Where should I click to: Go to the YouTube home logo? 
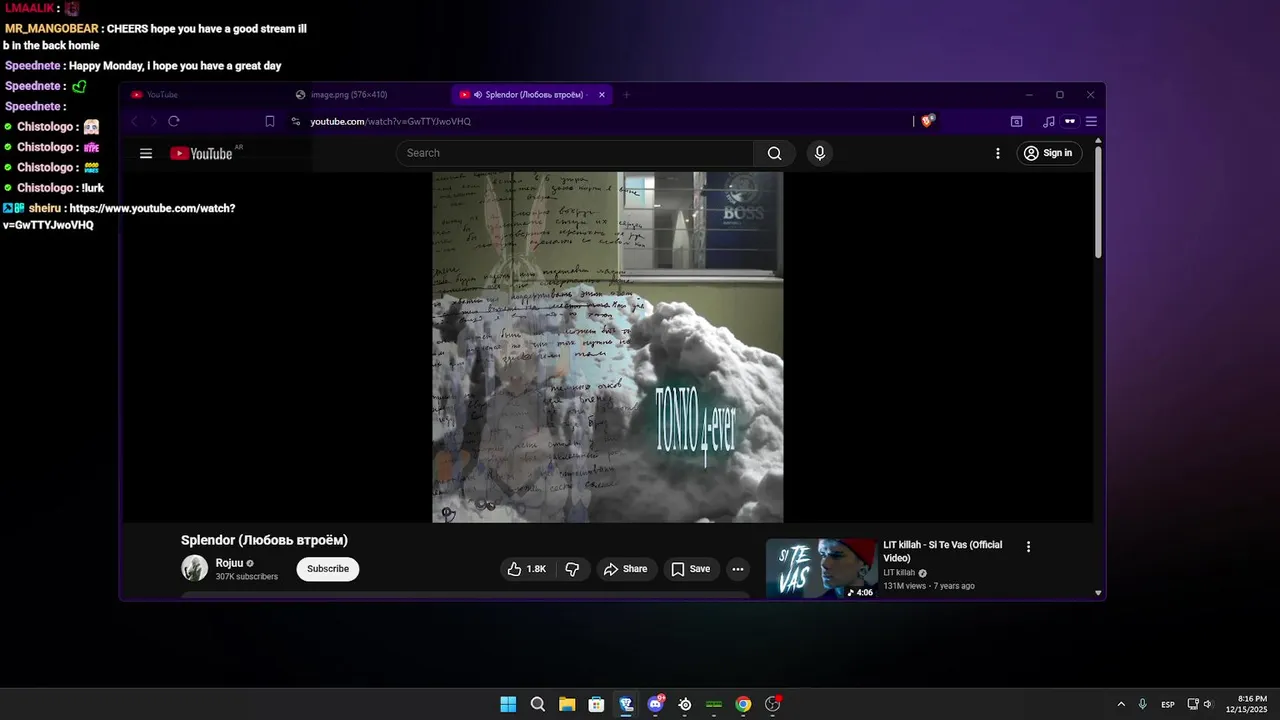tap(201, 153)
